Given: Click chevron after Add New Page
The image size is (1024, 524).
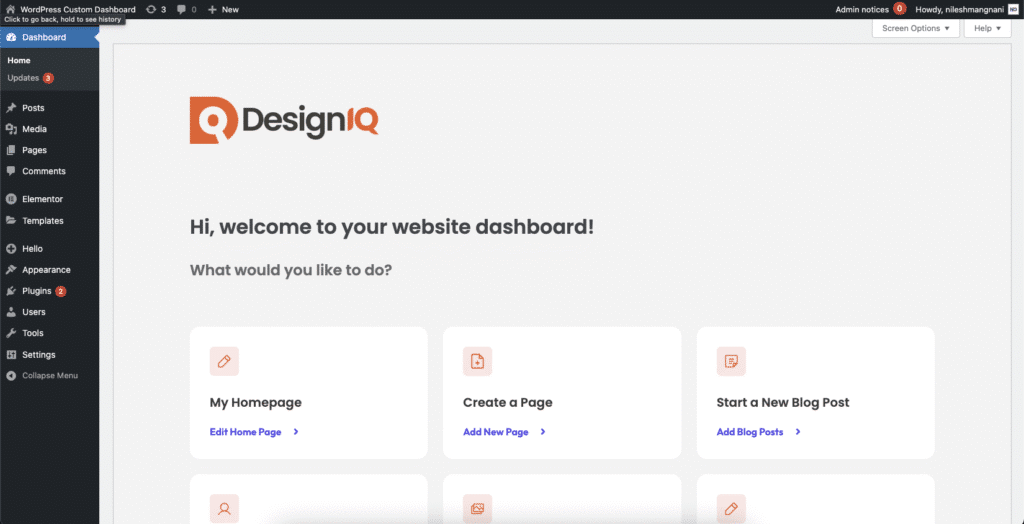Looking at the screenshot, I should (x=543, y=432).
